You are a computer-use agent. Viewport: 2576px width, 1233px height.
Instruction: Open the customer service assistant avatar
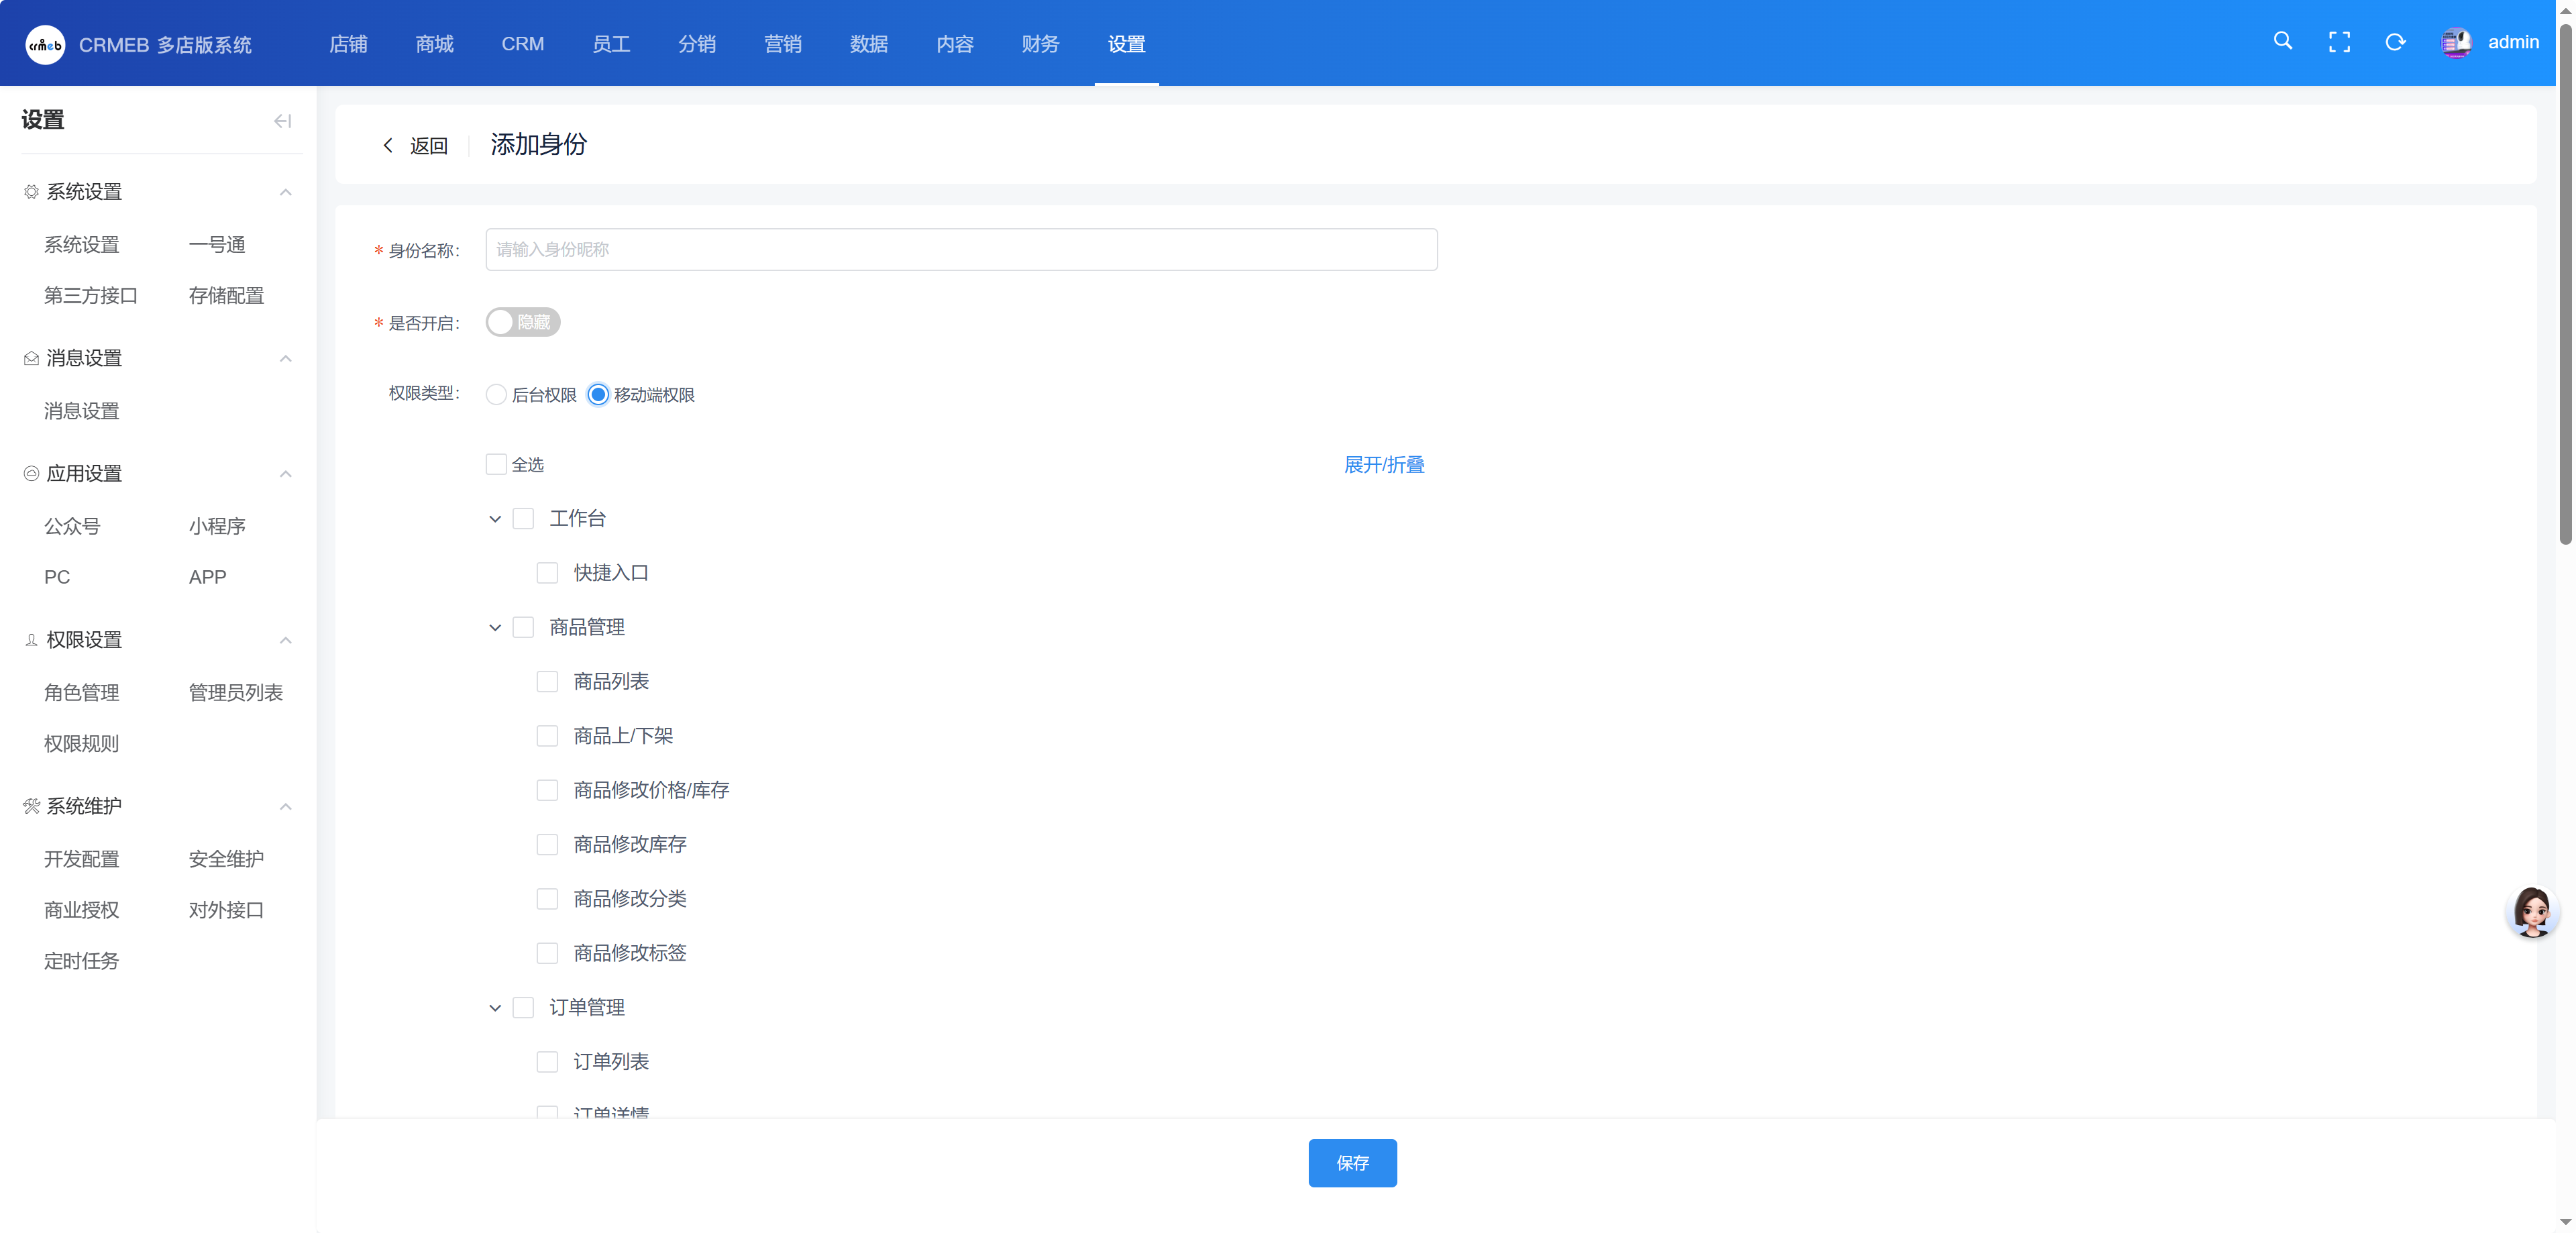point(2532,911)
